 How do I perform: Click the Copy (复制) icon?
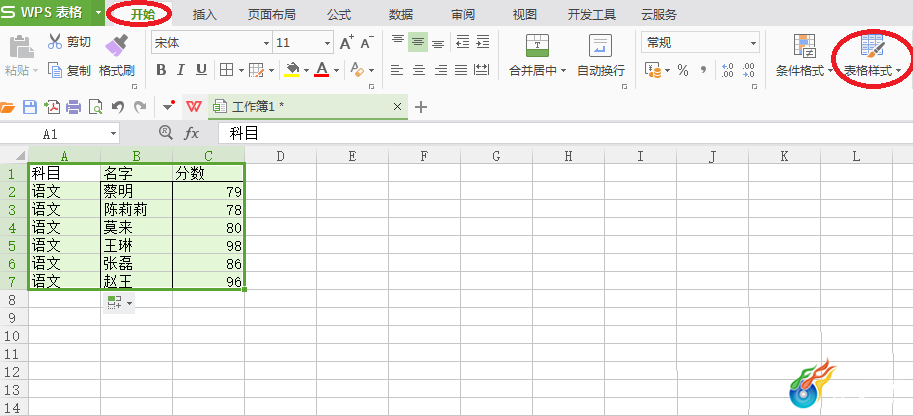(x=55, y=70)
